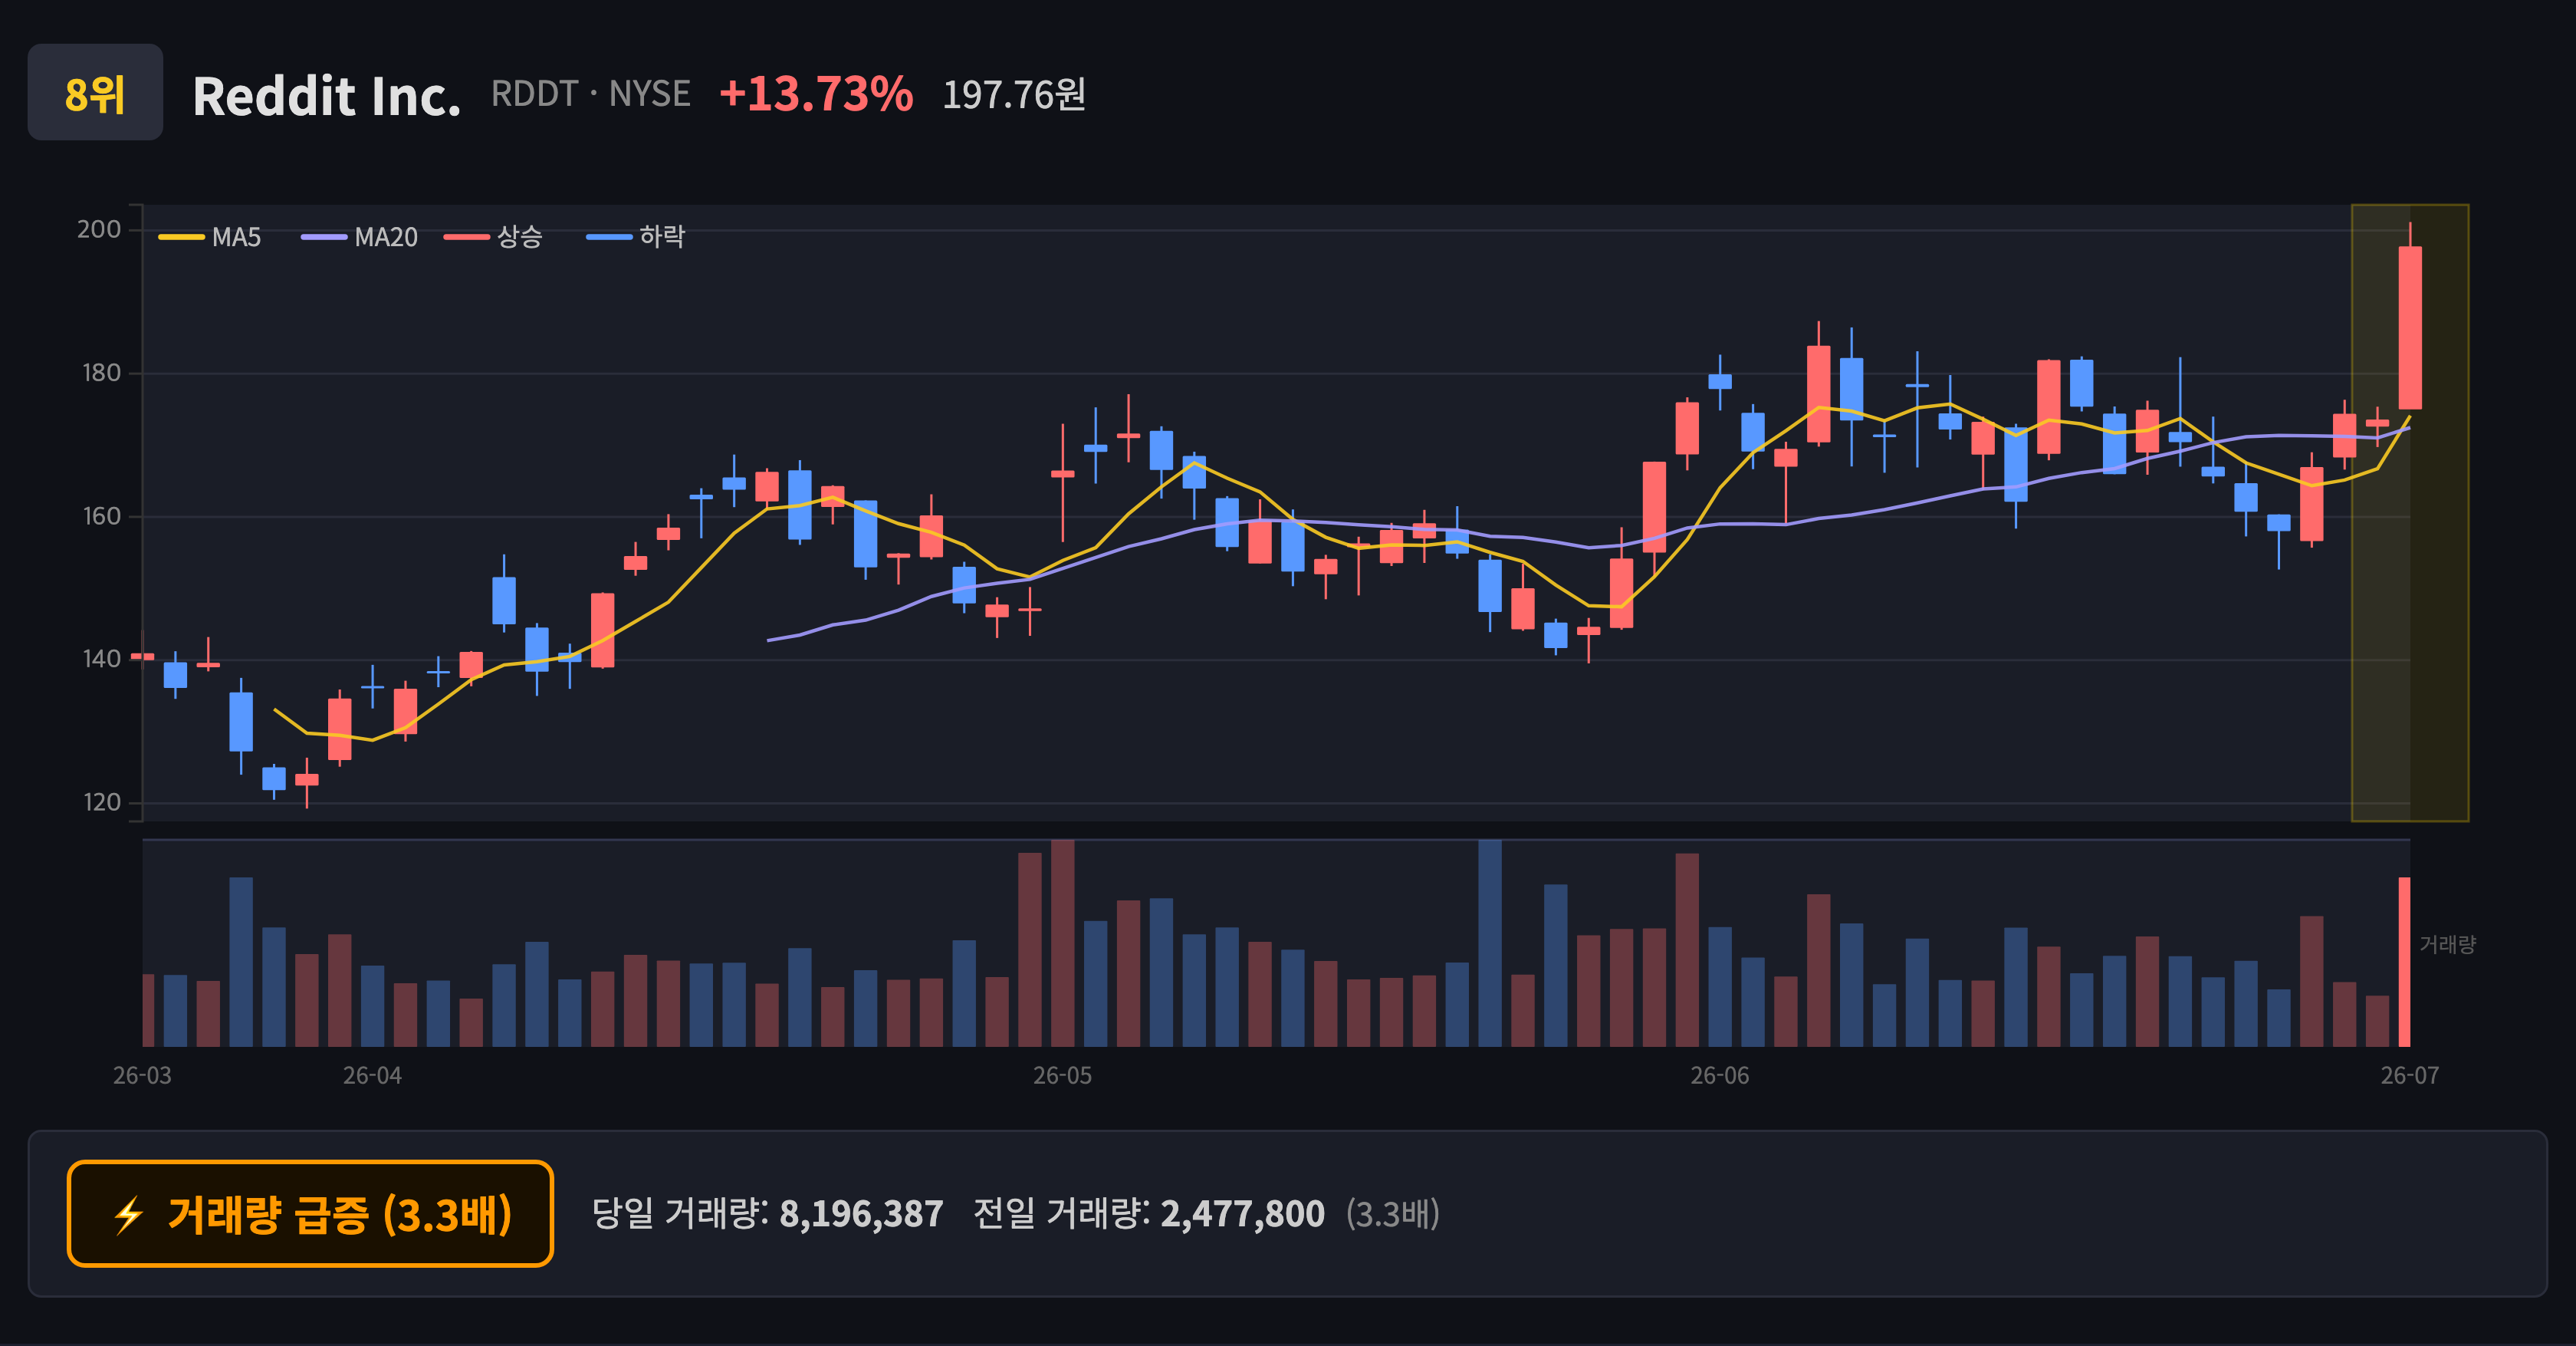
Task: Click the gray (3.3배) ratio text
Action: click(x=1392, y=1214)
